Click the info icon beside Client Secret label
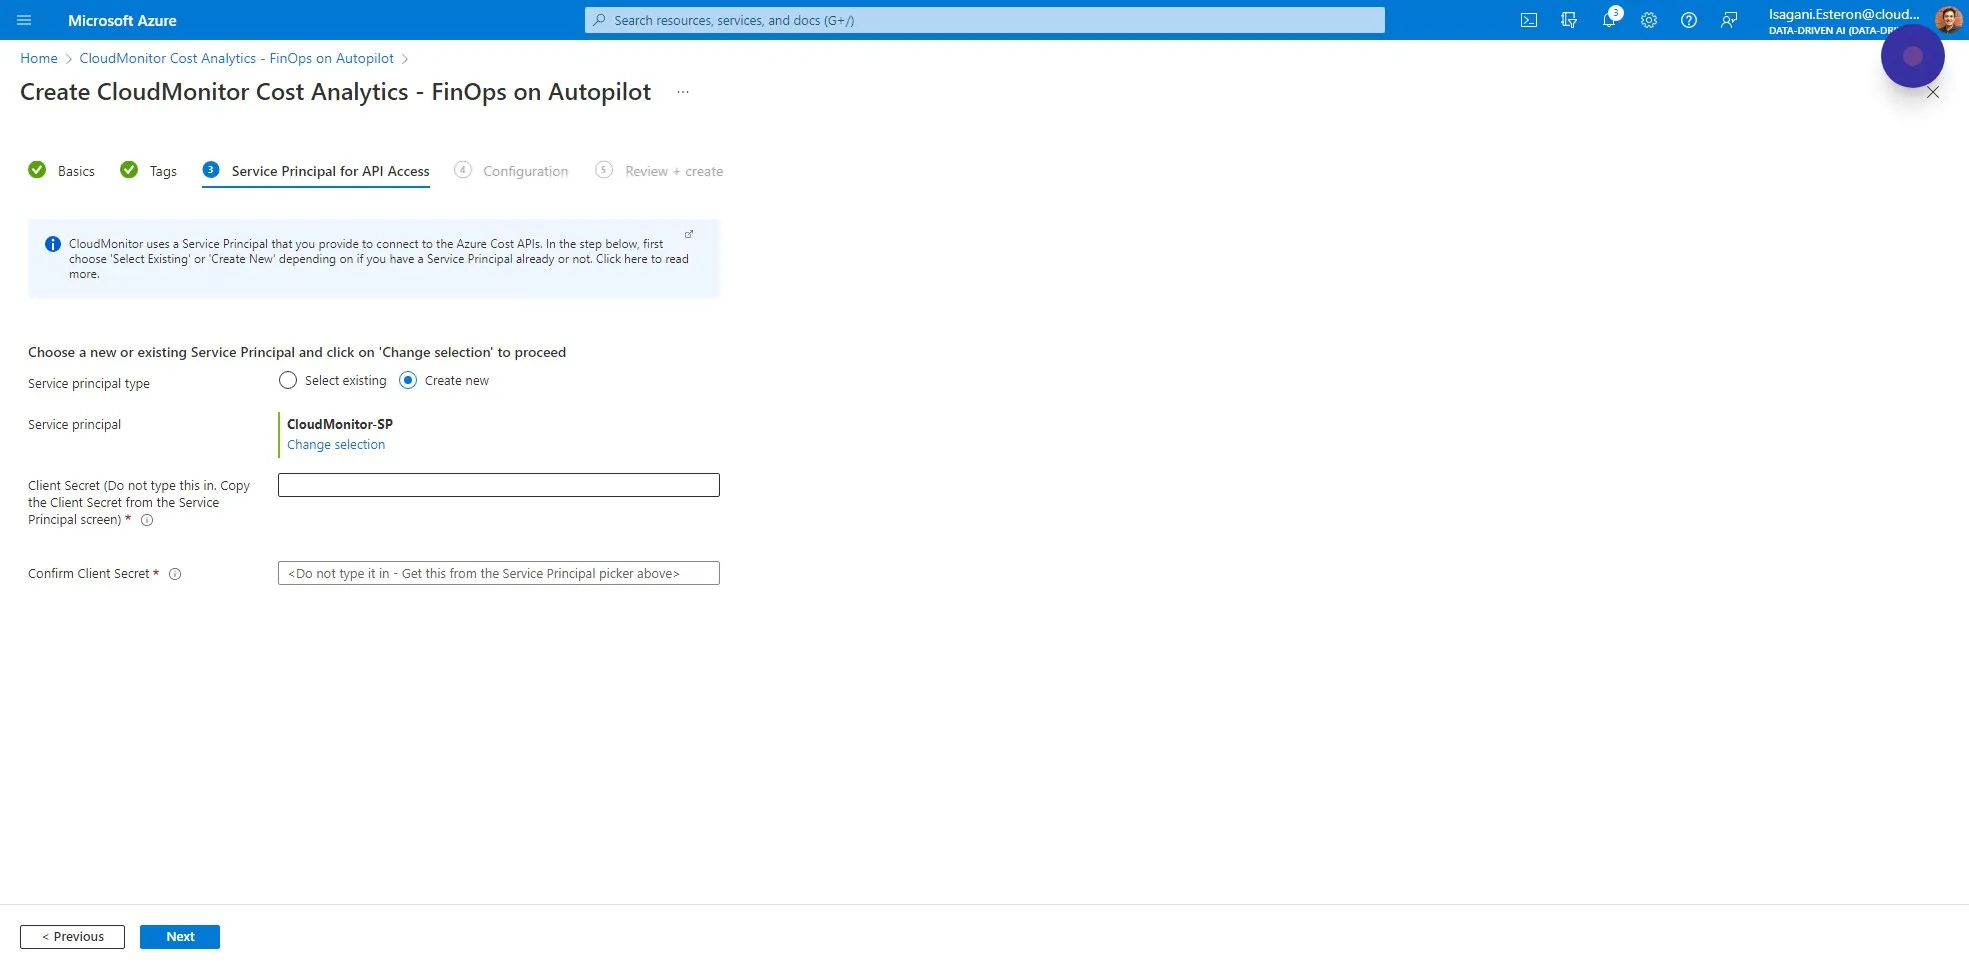This screenshot has height=969, width=1969. 147,520
